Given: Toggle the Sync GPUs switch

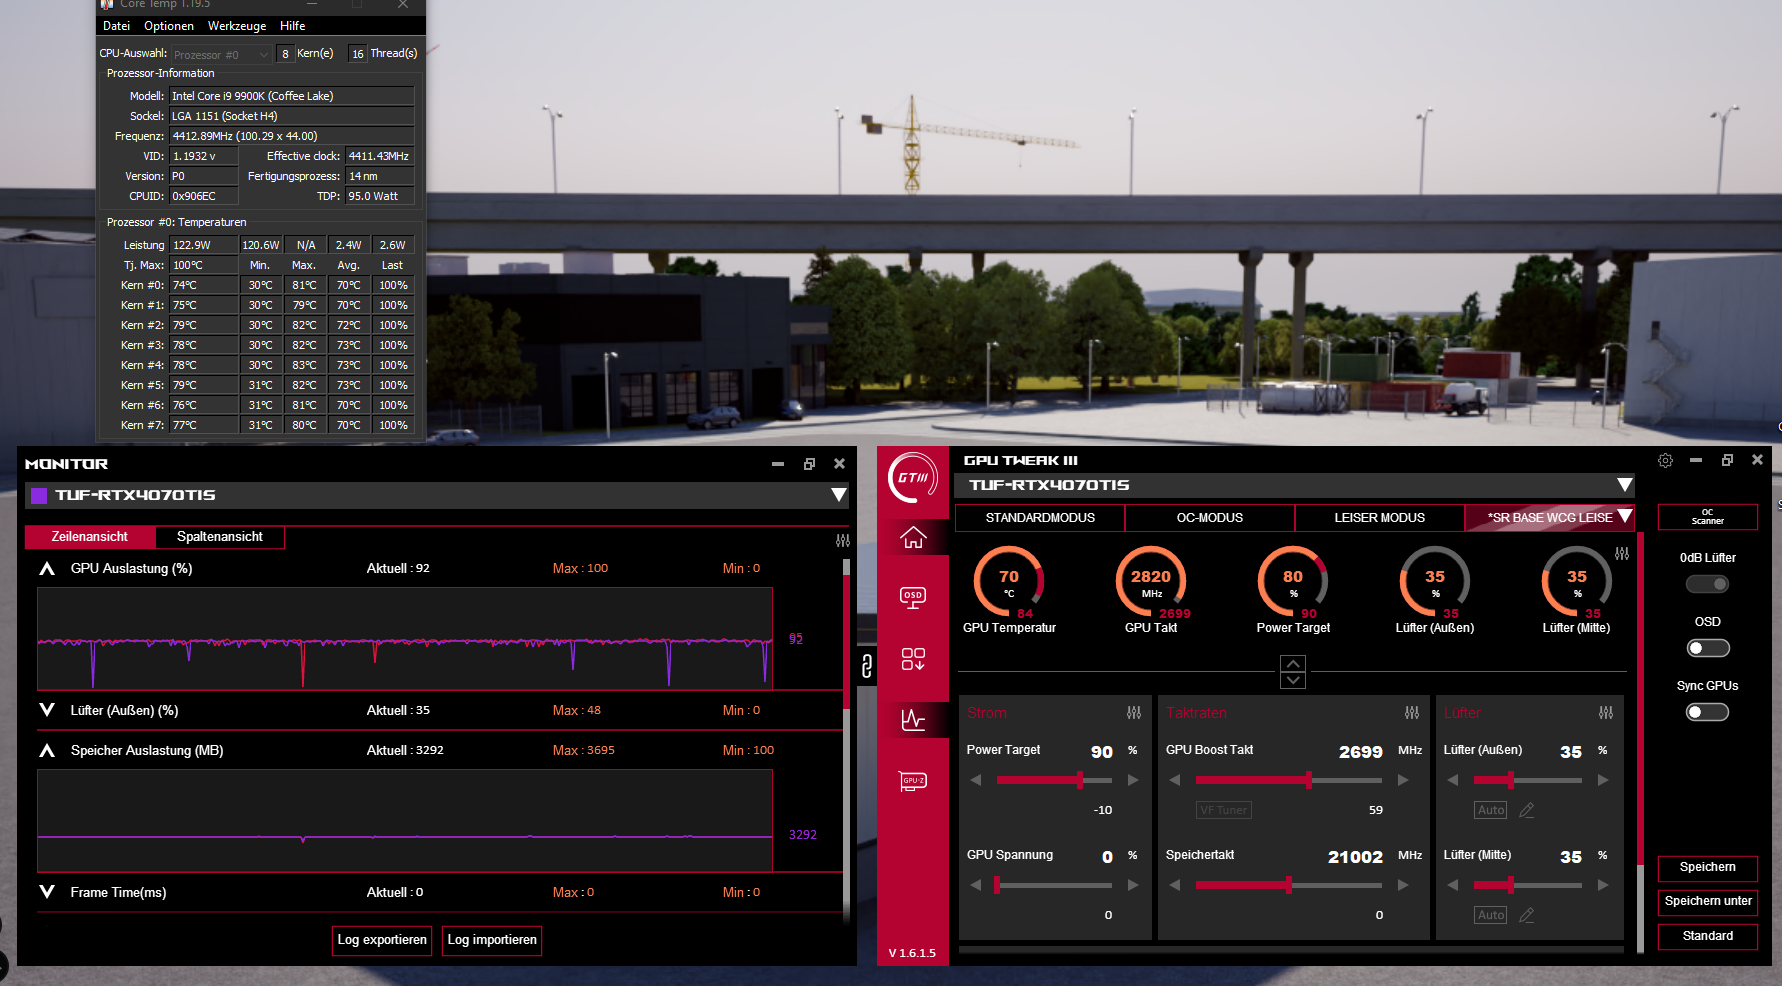Looking at the screenshot, I should (1707, 712).
